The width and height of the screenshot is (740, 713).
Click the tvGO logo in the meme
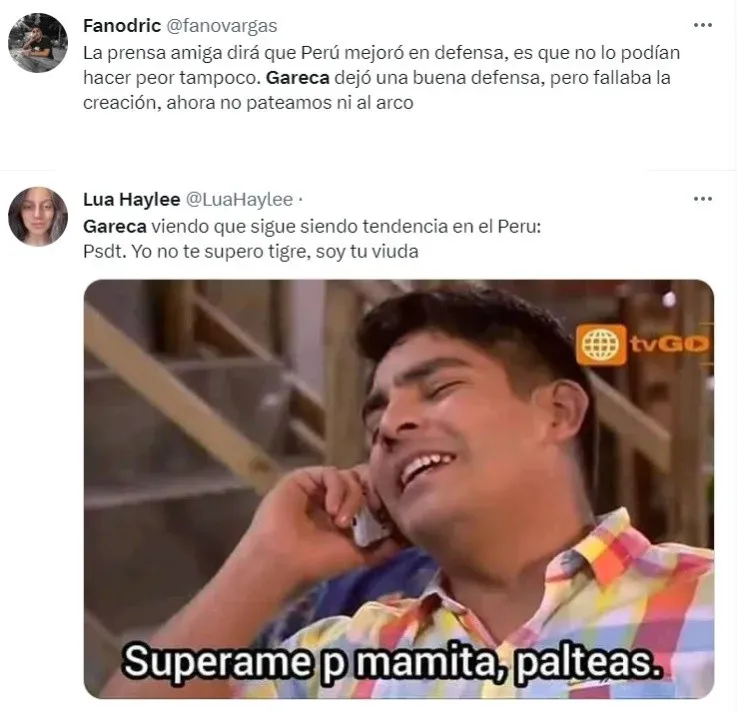(x=643, y=345)
